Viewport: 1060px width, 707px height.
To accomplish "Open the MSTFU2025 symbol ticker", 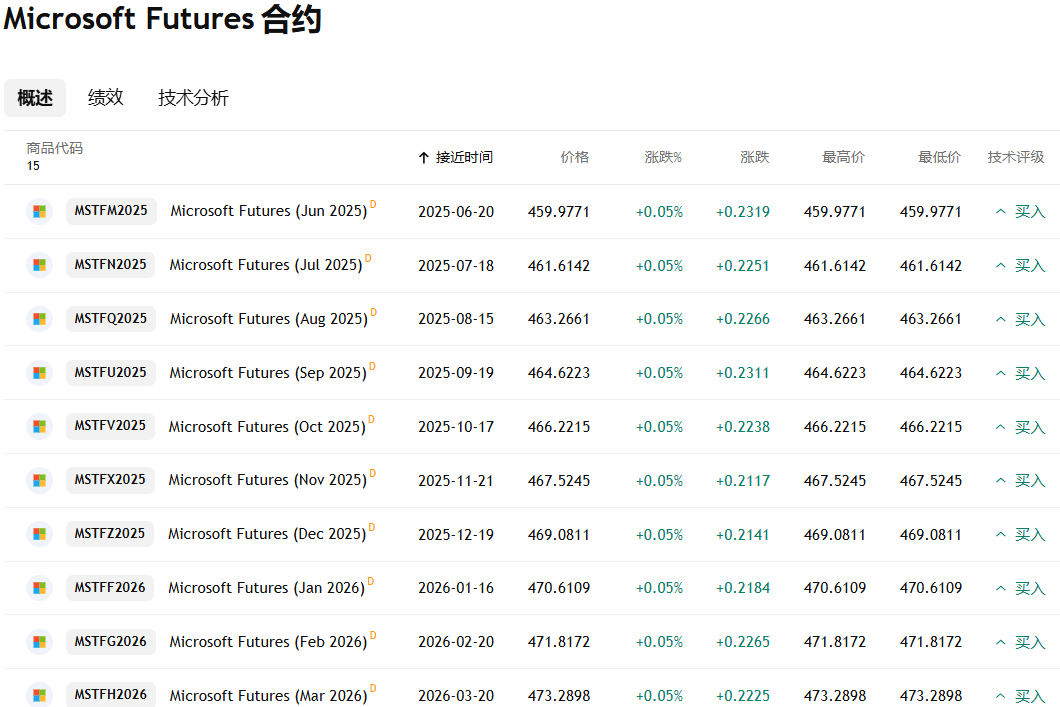I will 111,372.
